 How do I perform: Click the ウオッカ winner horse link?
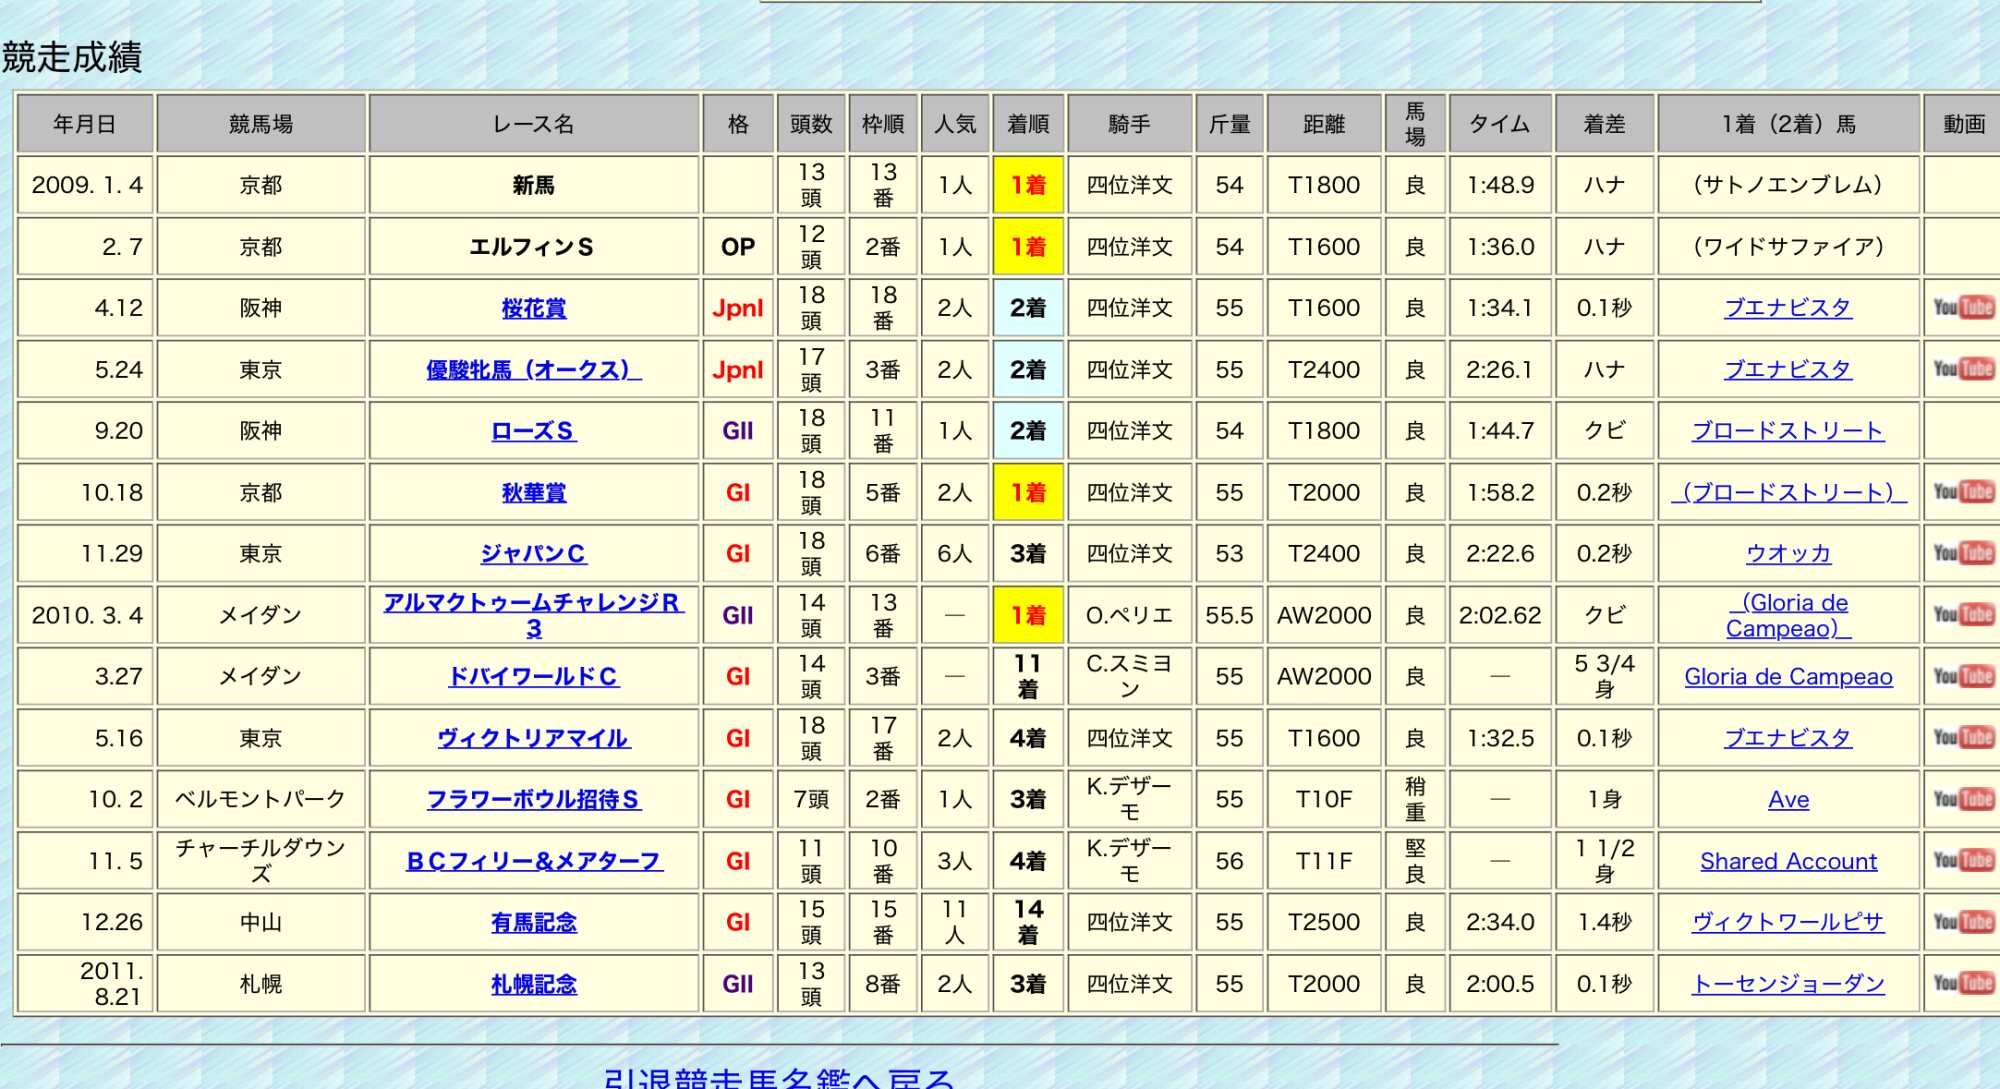[x=1788, y=553]
